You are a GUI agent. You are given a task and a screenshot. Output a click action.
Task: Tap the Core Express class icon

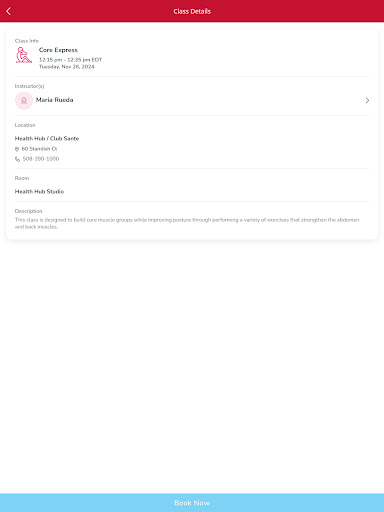coord(24,55)
